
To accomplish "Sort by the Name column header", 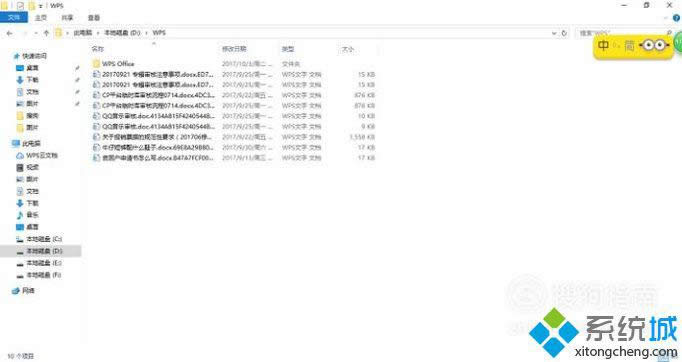I will click(98, 49).
